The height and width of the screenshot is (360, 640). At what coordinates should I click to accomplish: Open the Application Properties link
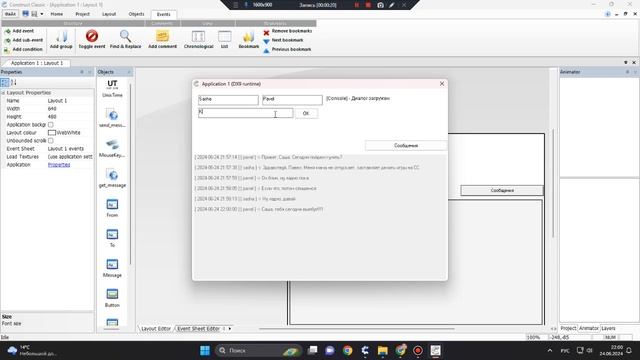coord(59,164)
